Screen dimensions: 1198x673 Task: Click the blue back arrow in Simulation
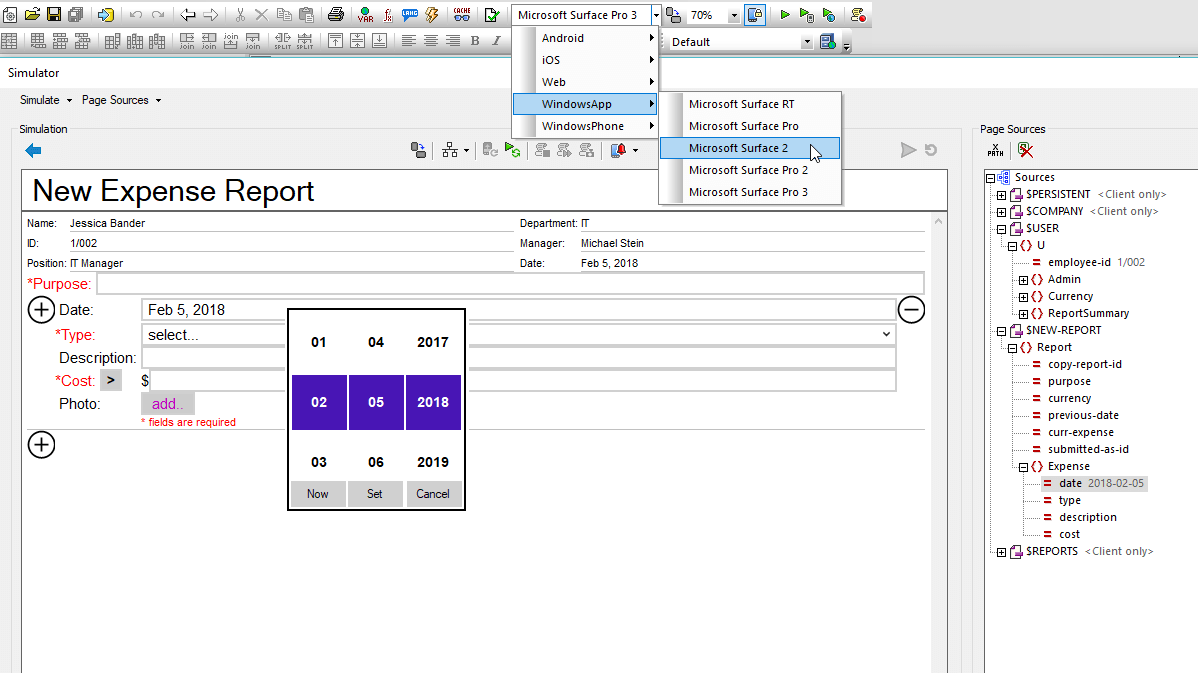pos(33,150)
